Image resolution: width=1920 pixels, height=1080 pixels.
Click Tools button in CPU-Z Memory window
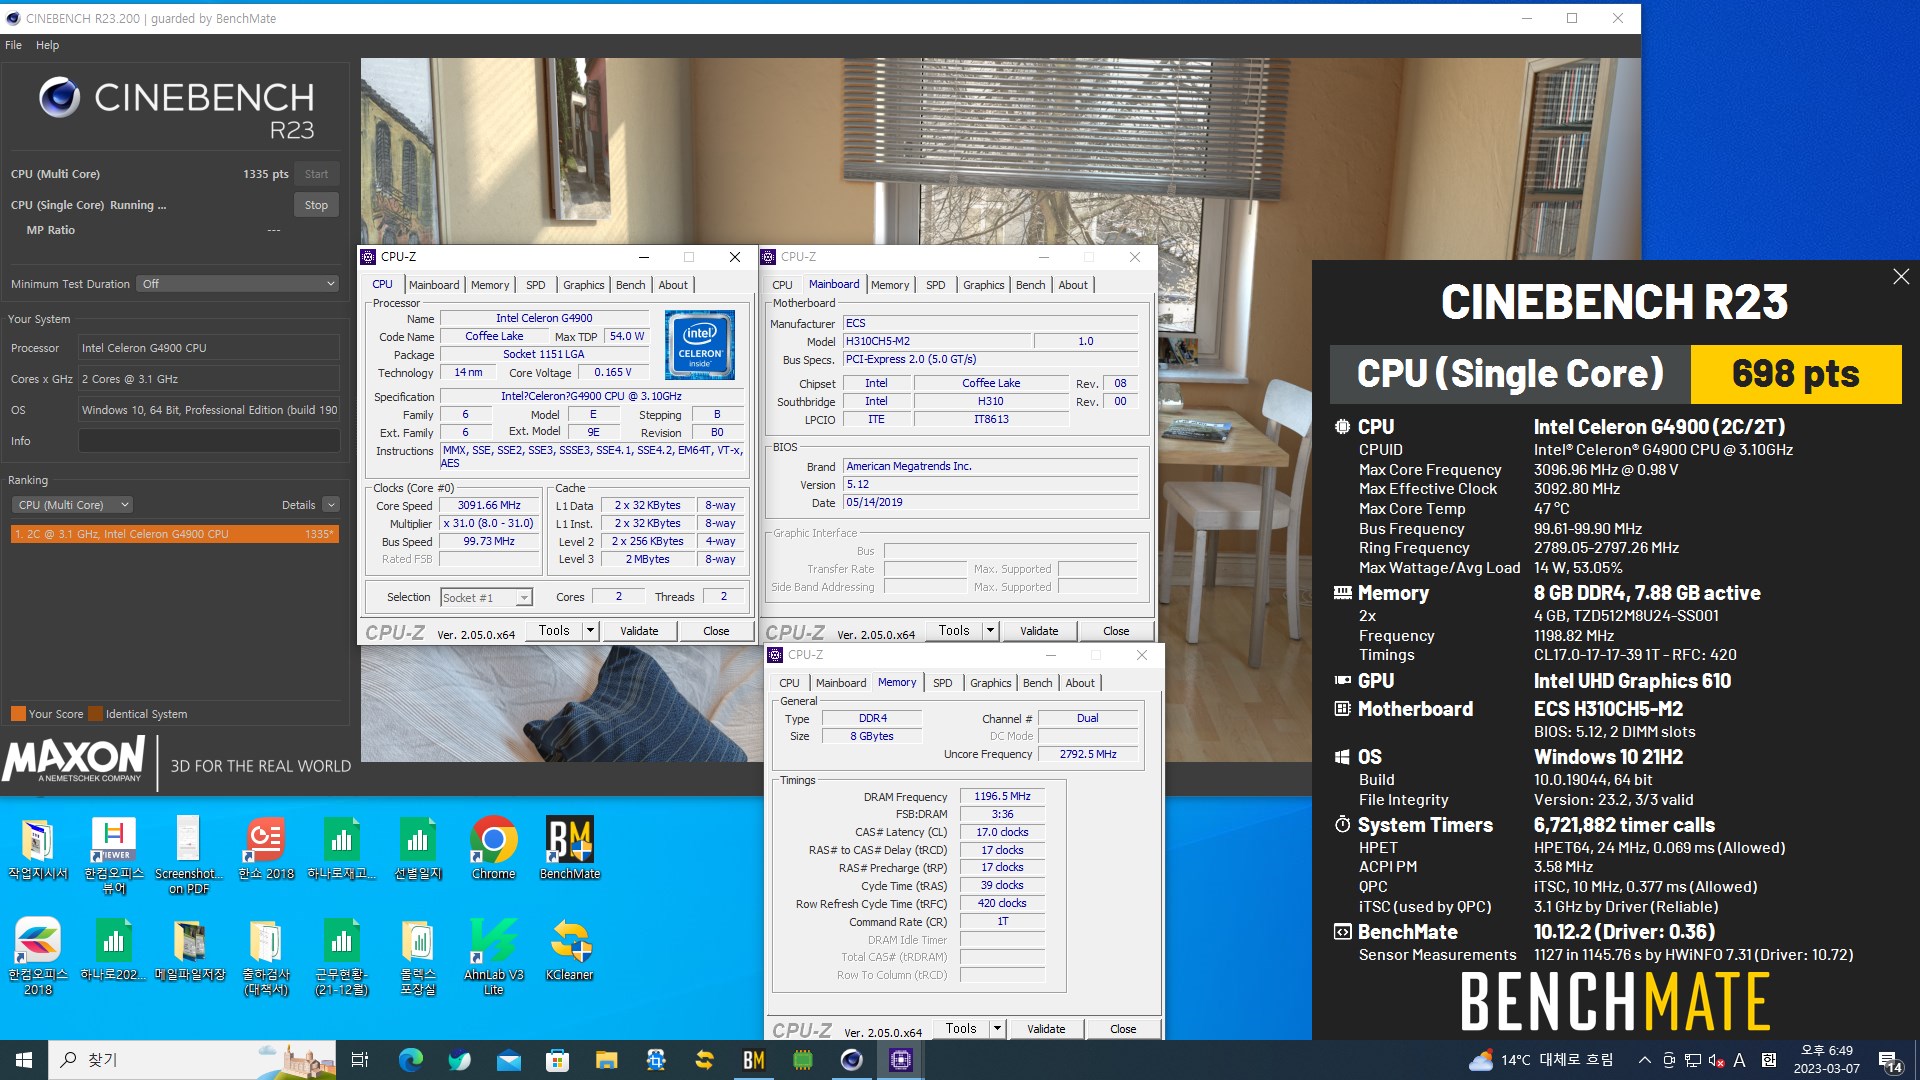click(x=961, y=1029)
